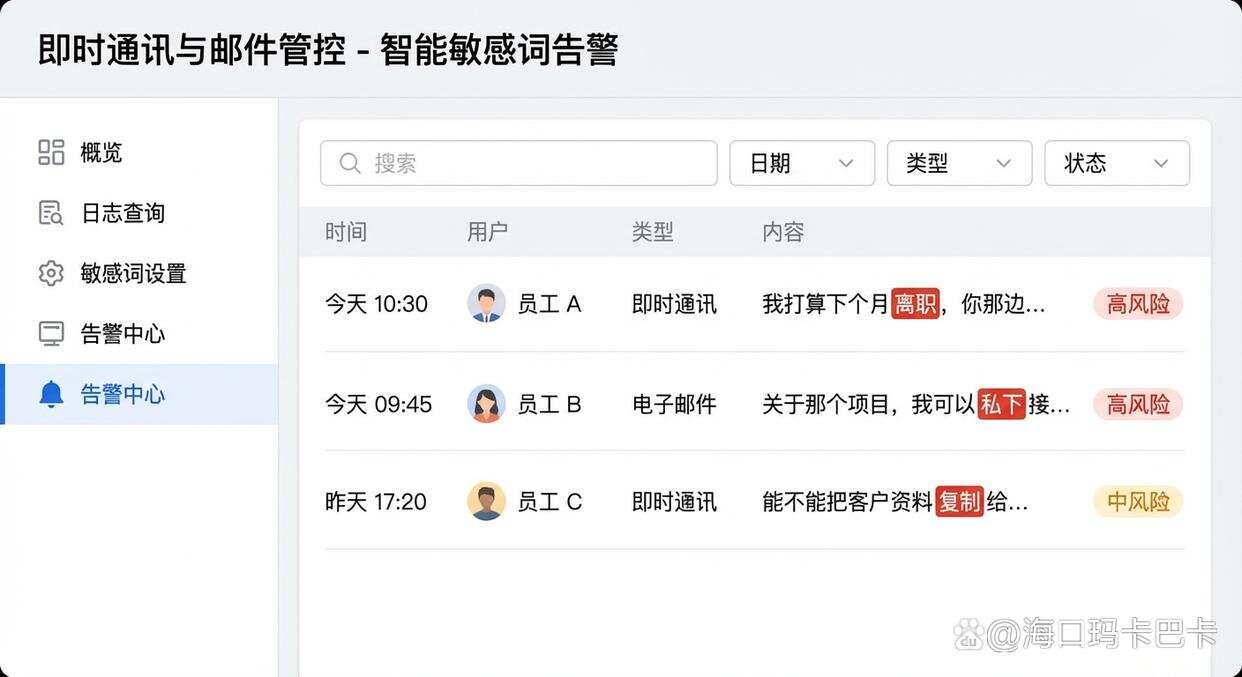Click the highlighted word 私下 in 员工 B's email
This screenshot has height=677, width=1242.
point(1001,404)
